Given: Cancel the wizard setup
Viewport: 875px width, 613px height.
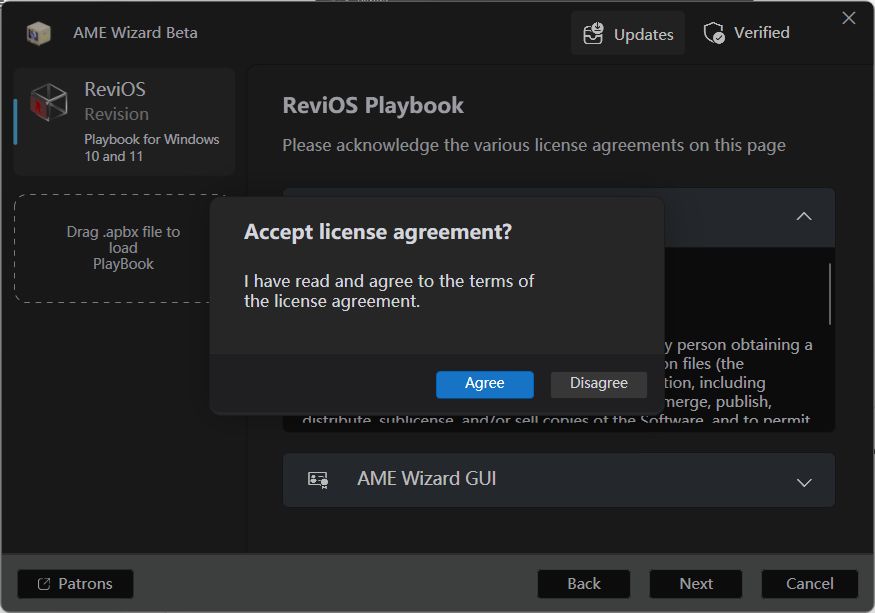Looking at the screenshot, I should point(810,584).
